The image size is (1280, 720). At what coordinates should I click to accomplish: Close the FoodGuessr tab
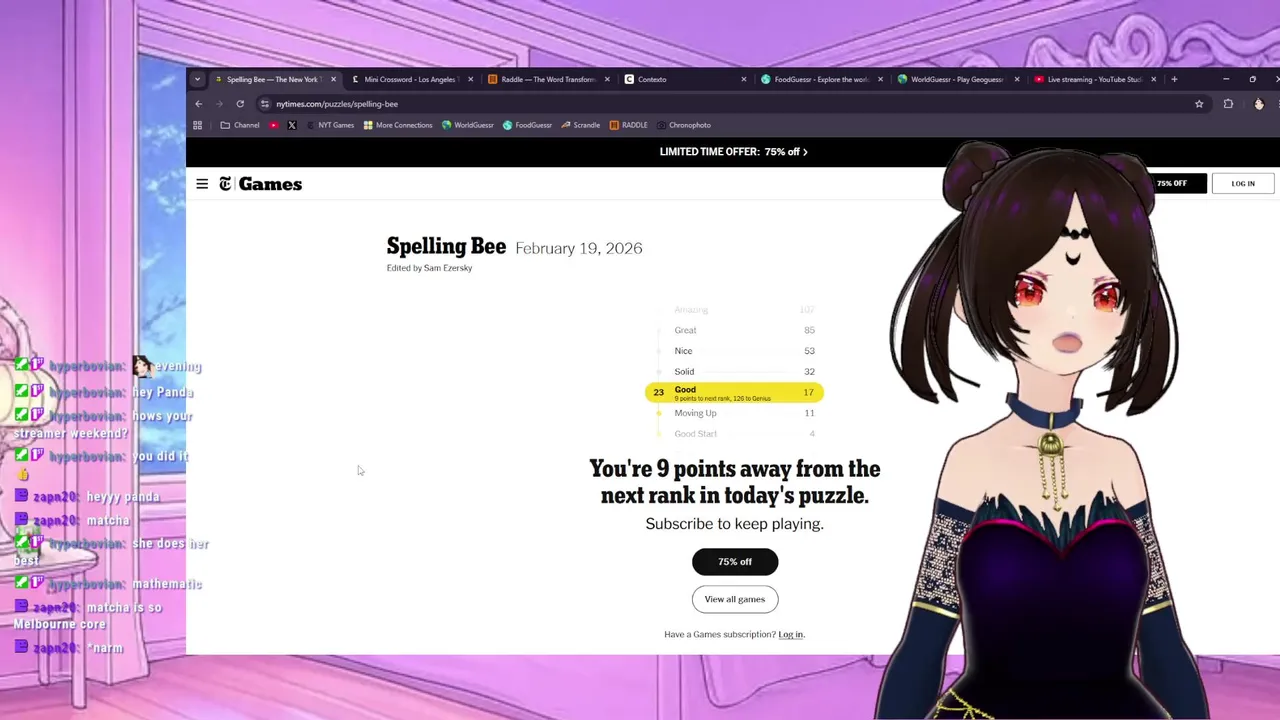880,79
